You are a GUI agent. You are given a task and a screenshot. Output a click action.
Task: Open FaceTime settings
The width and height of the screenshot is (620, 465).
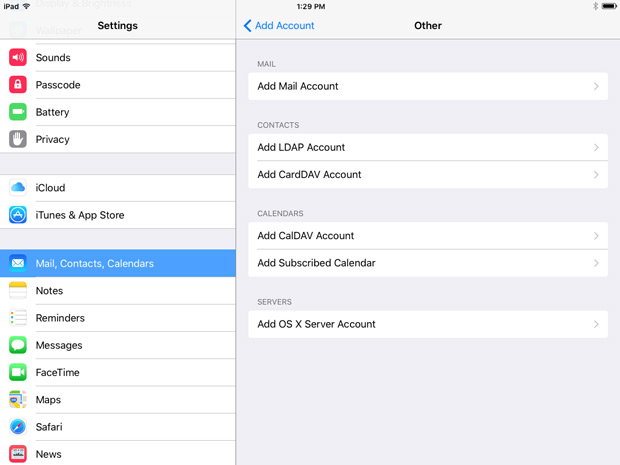(x=118, y=372)
